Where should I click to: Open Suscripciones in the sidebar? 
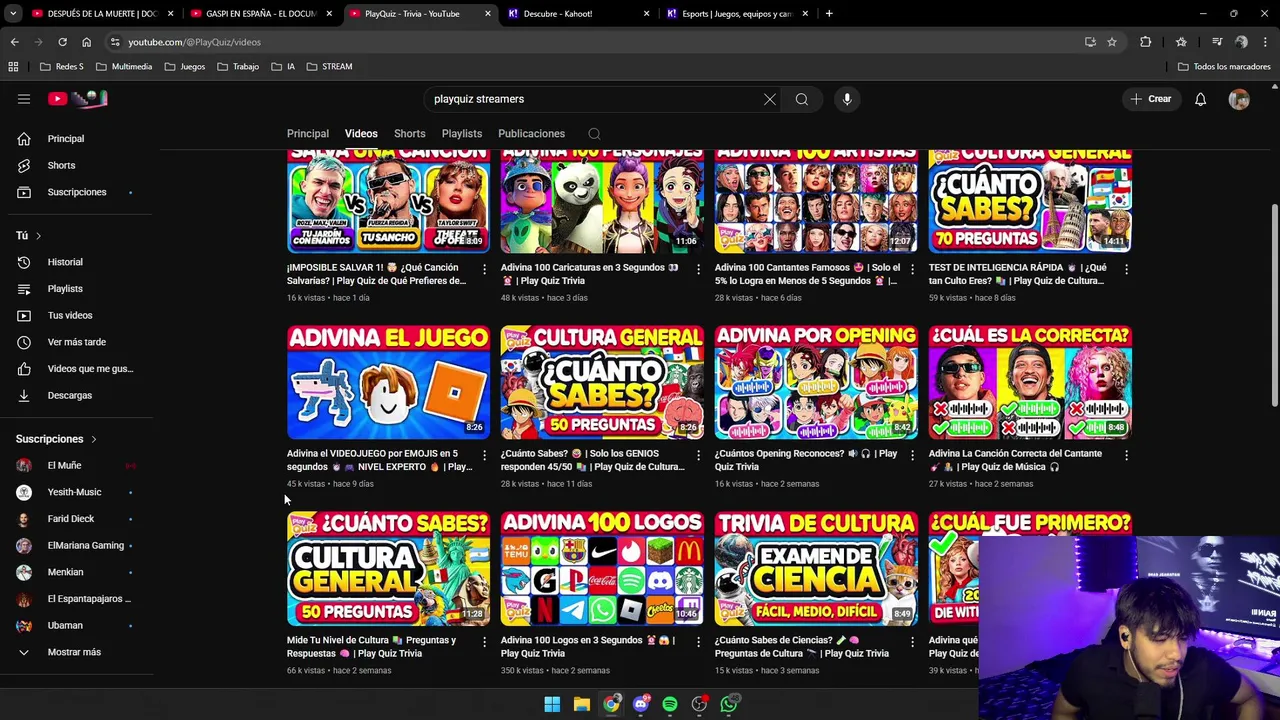(76, 192)
